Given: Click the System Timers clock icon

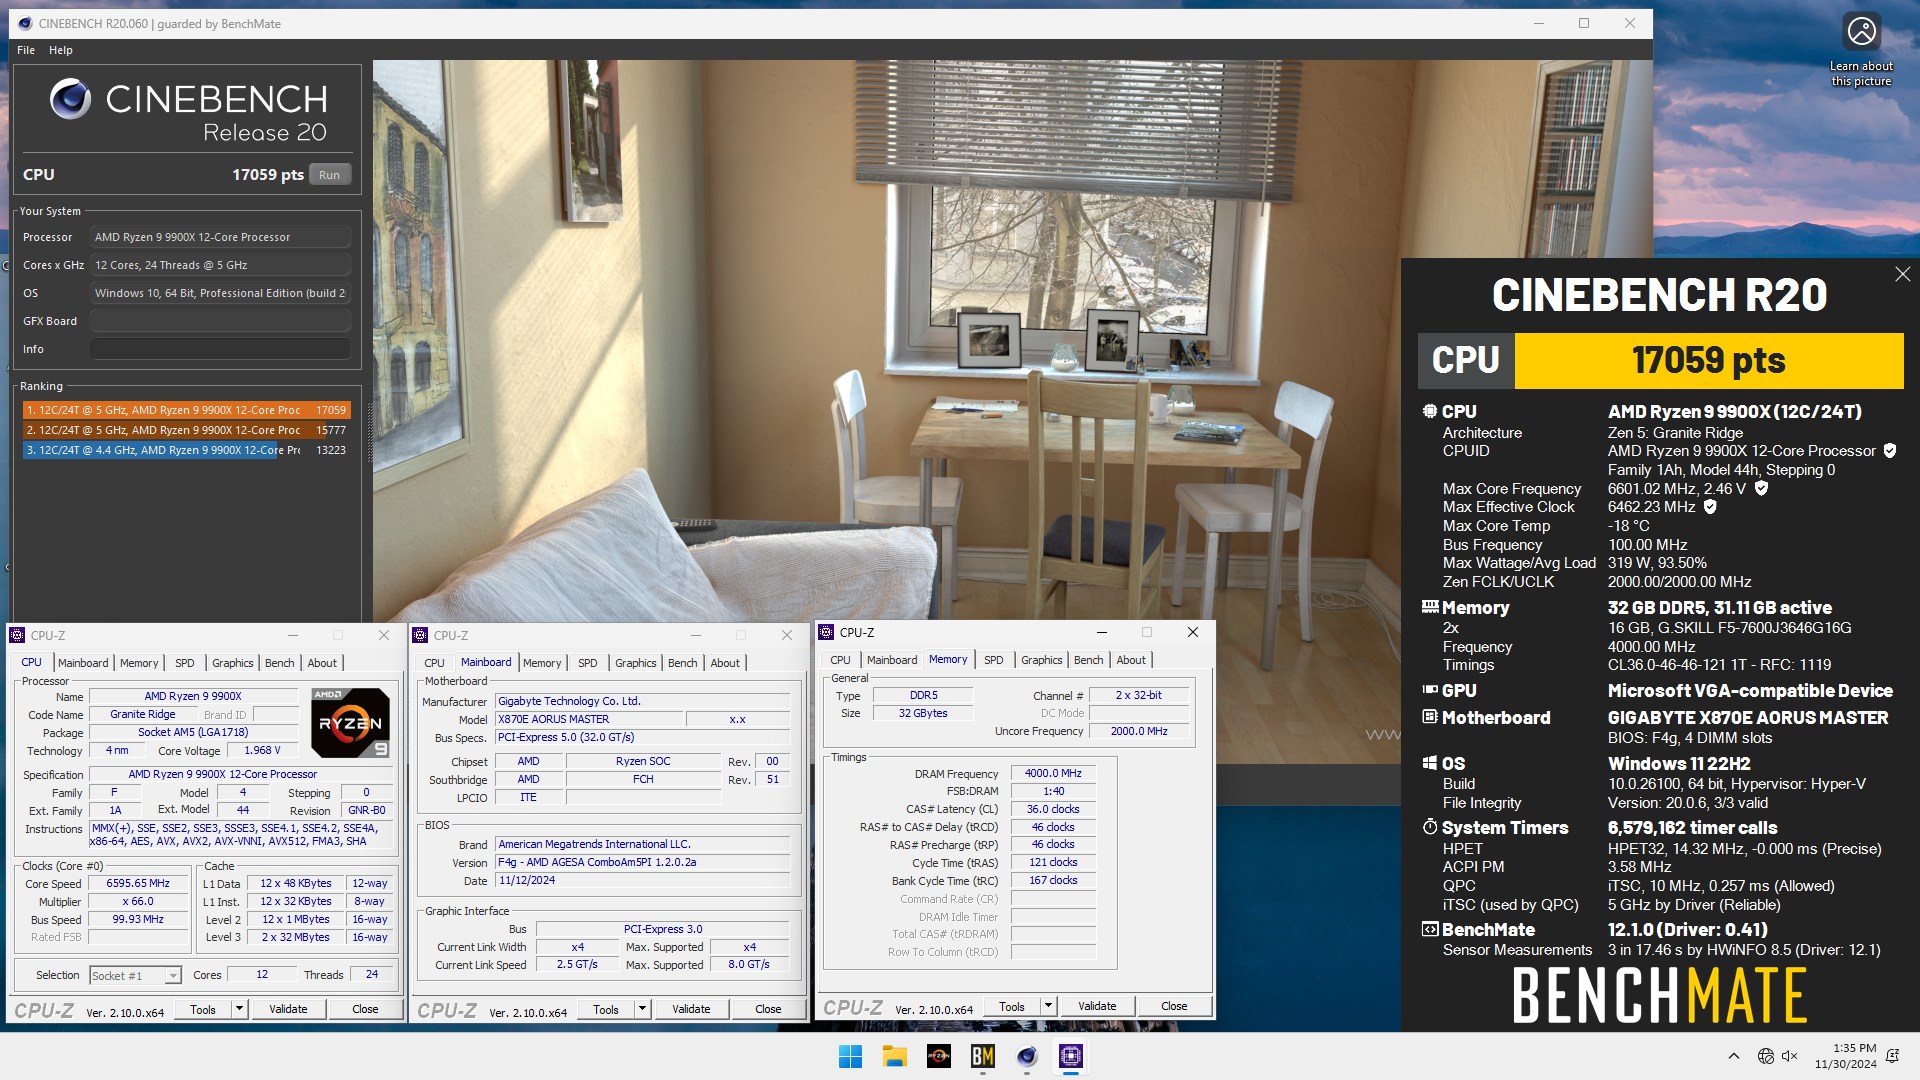Looking at the screenshot, I should click(1430, 827).
